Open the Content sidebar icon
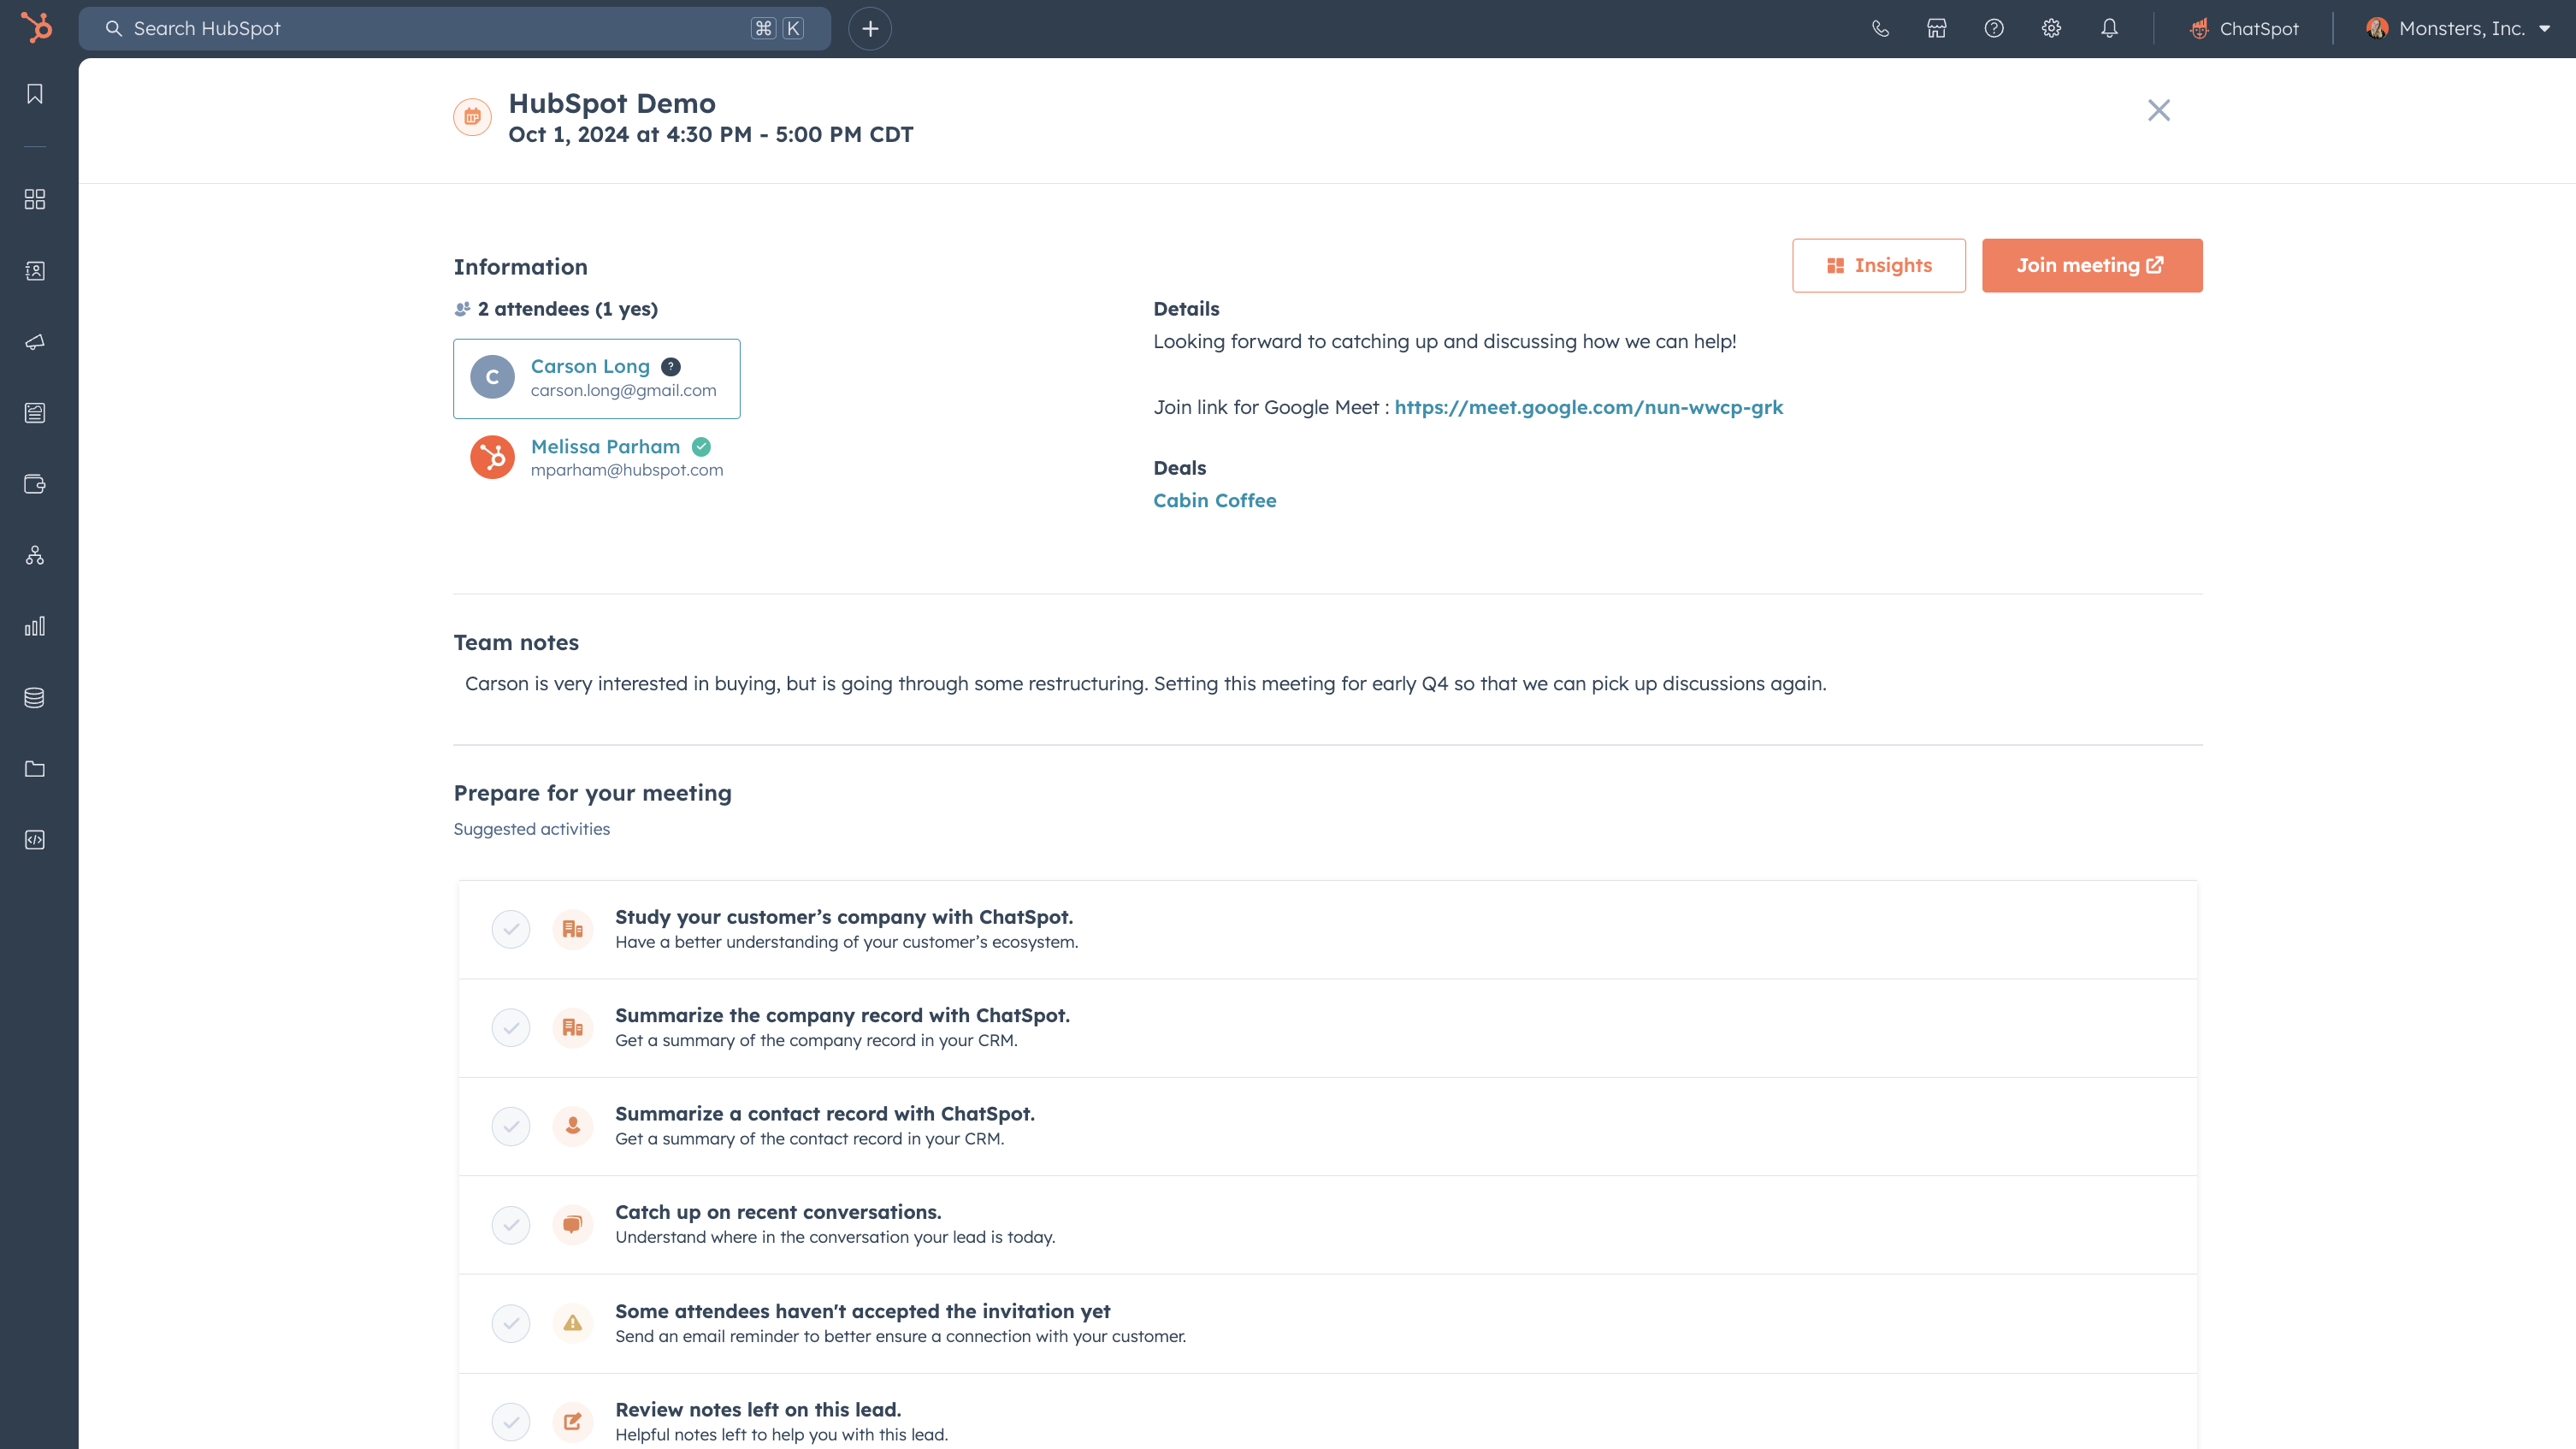The image size is (2576, 1449). click(x=35, y=413)
